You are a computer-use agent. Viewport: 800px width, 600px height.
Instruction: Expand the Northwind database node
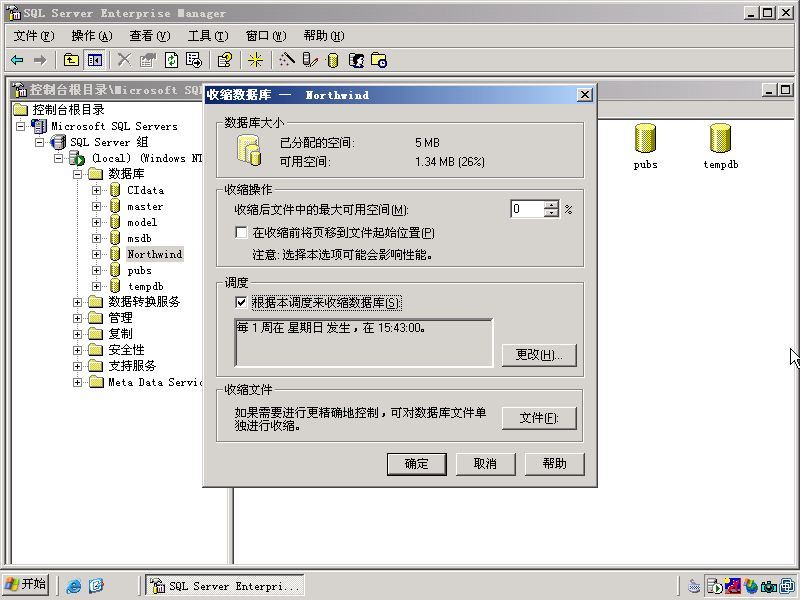[96, 254]
